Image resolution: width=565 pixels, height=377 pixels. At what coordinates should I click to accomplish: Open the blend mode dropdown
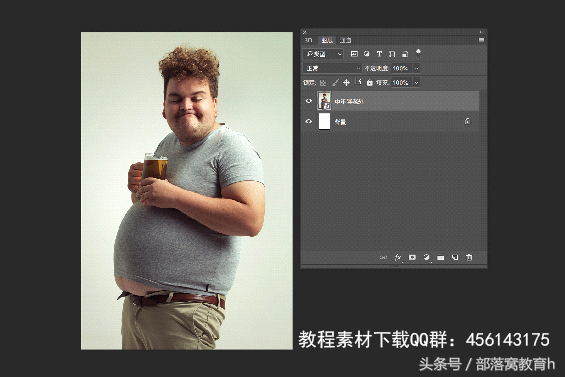click(332, 68)
